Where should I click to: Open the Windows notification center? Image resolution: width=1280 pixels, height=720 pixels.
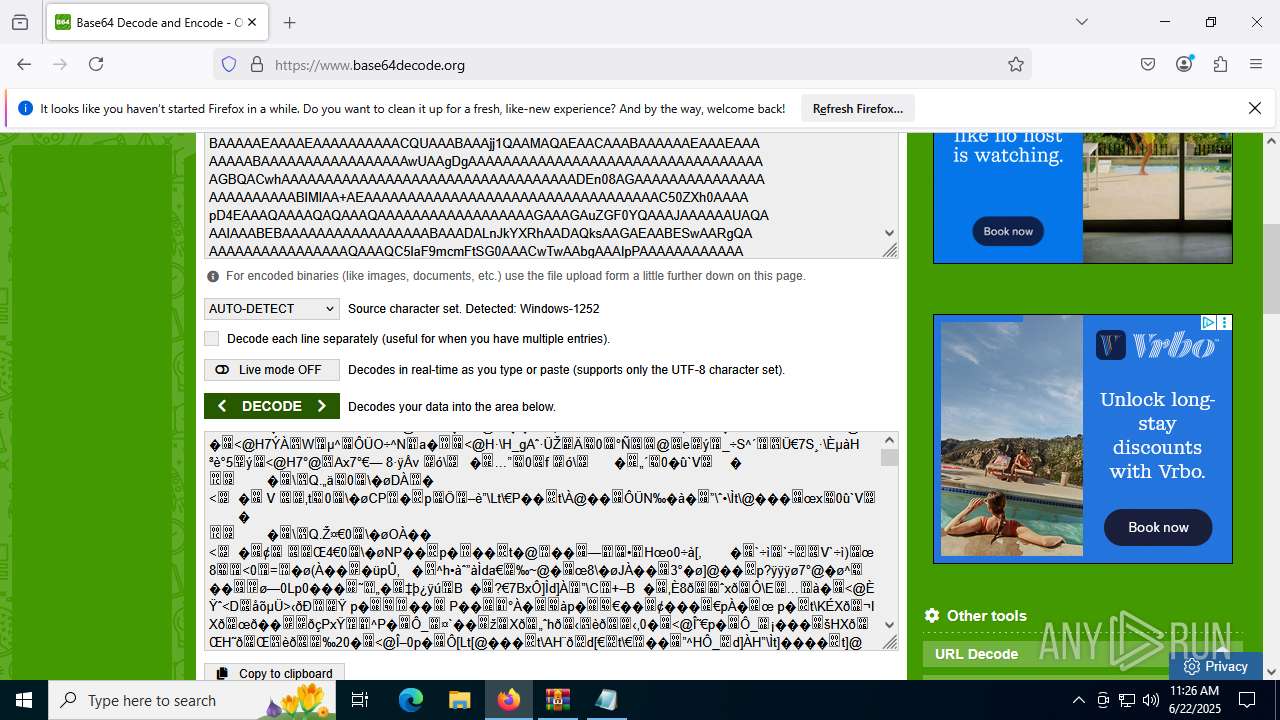pos(1247,700)
